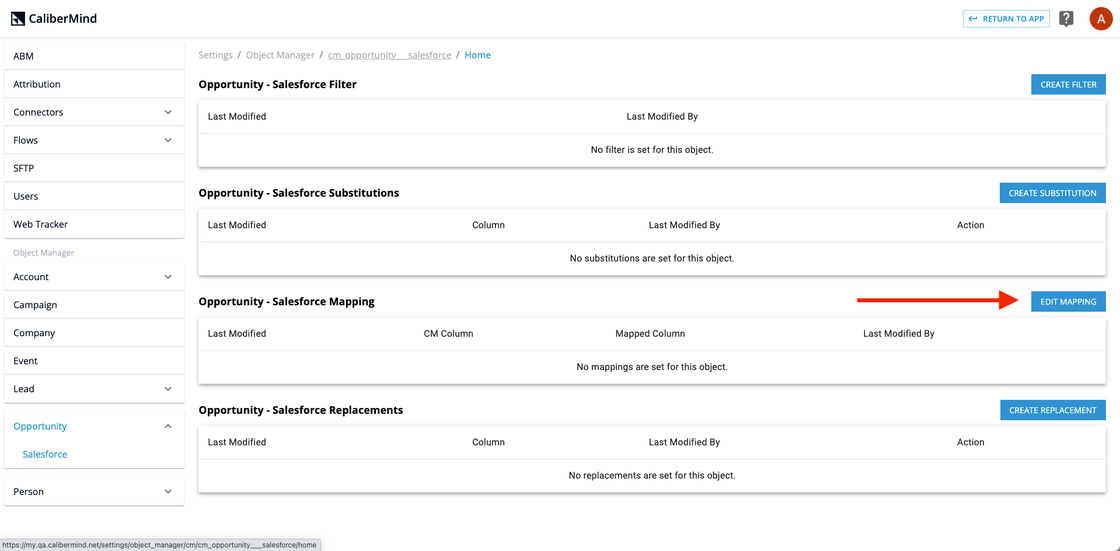This screenshot has height=551, width=1120.
Task: Click 'CM Column' header in Mapping table
Action: 449,334
